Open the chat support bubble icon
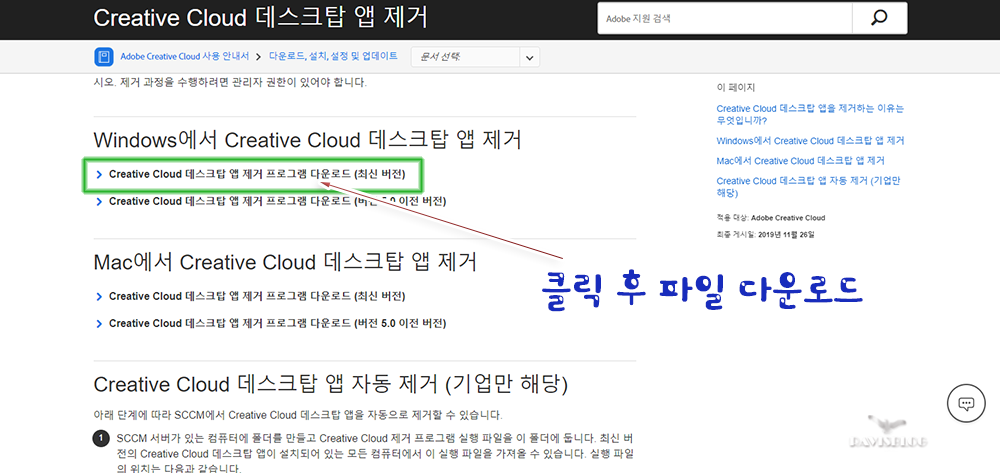Image resolution: width=1000 pixels, height=473 pixels. pyautogui.click(x=966, y=403)
